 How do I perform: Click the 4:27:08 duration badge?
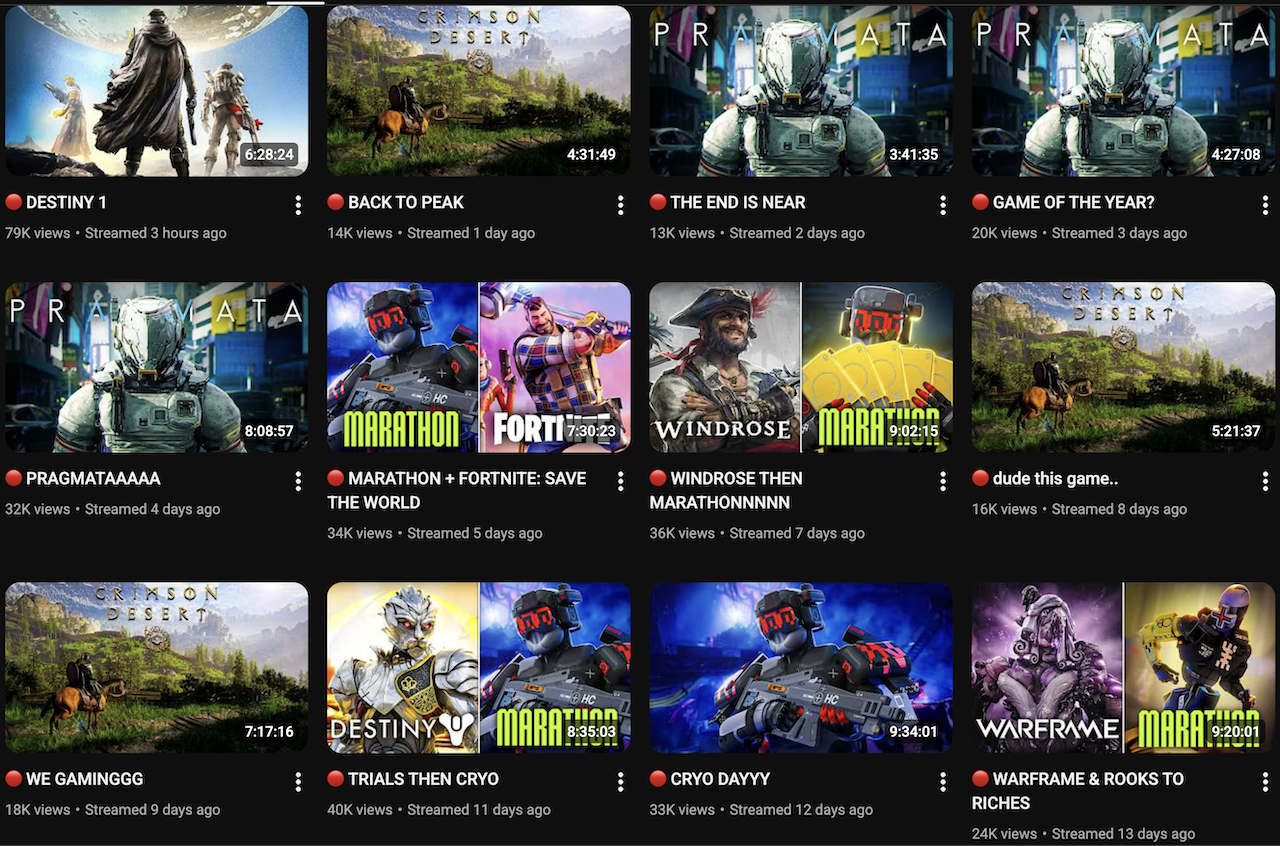point(1236,155)
